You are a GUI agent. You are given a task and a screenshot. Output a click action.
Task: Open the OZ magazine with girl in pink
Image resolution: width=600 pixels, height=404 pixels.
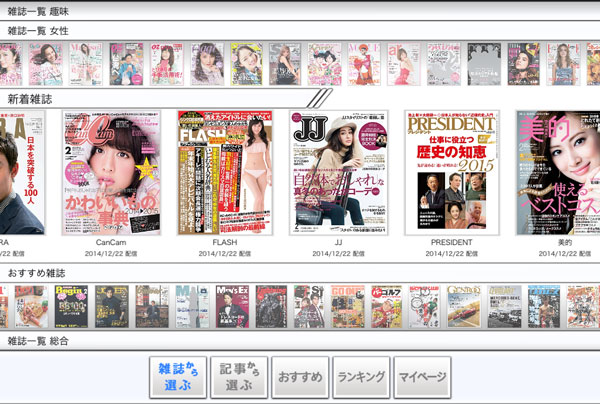tap(167, 64)
